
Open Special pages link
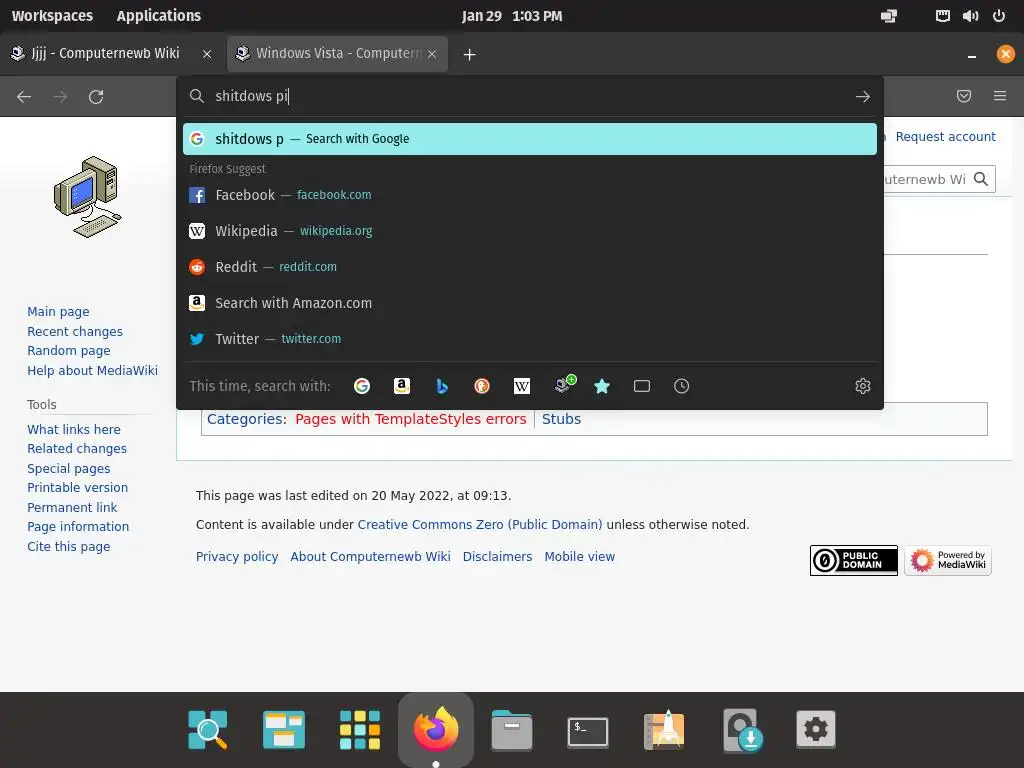pyautogui.click(x=69, y=468)
